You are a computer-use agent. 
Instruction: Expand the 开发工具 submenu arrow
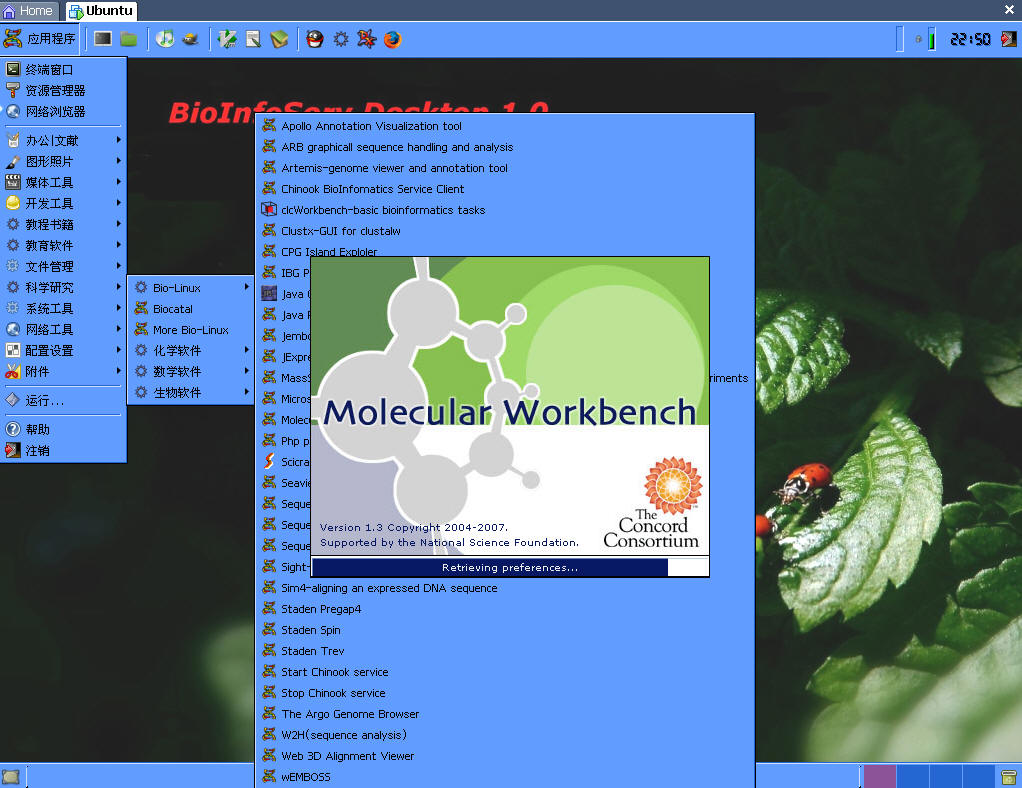tap(119, 203)
